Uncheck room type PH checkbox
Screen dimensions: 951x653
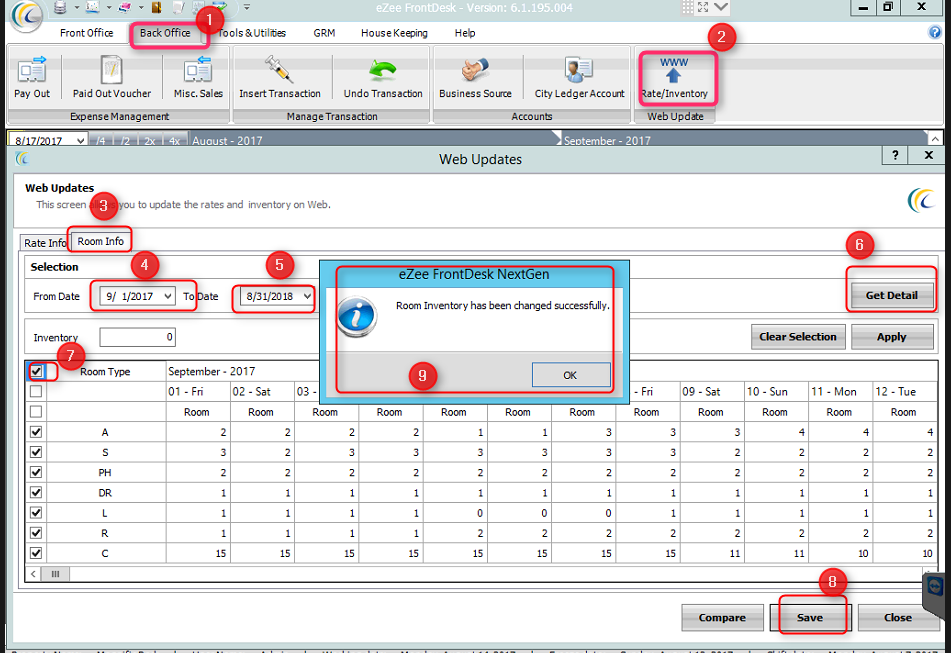point(36,472)
